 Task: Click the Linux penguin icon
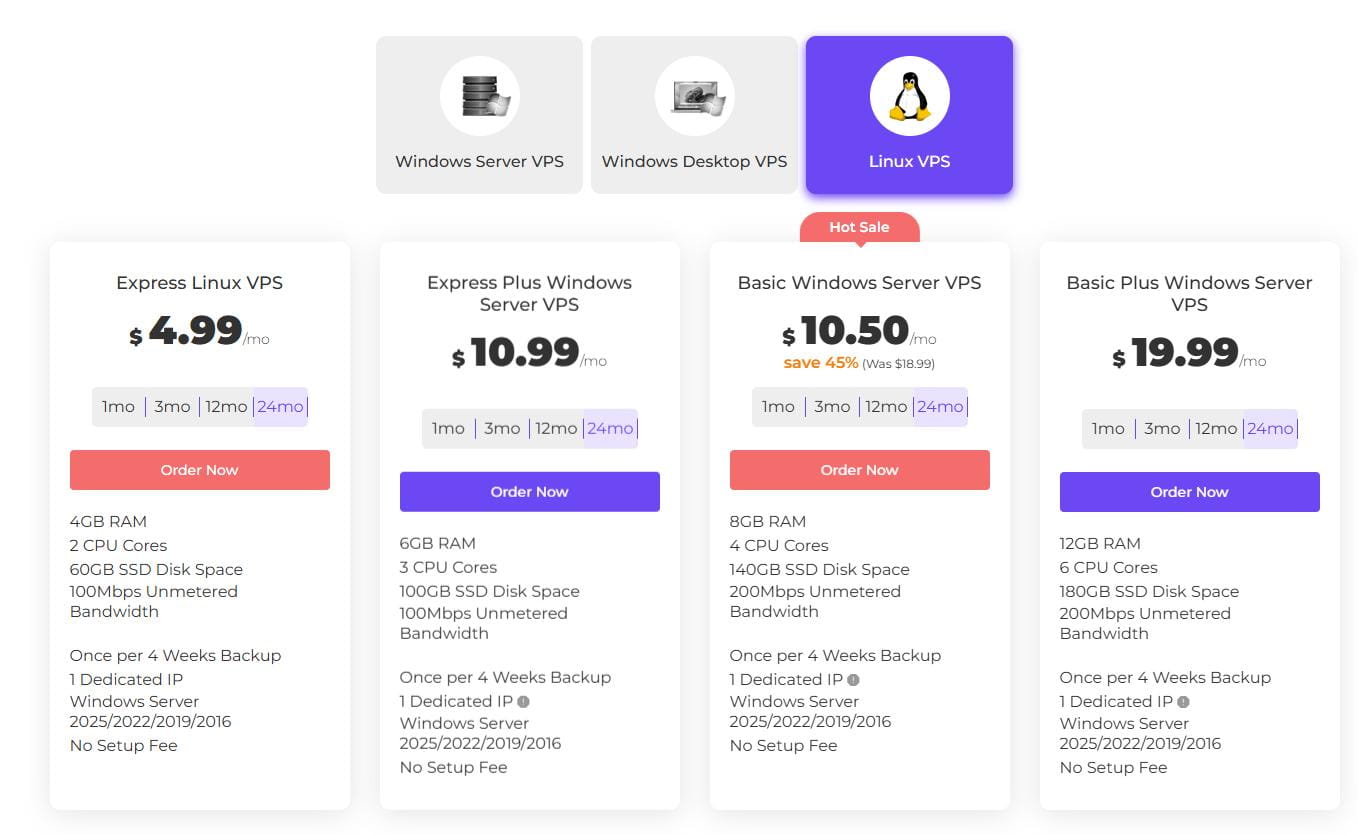click(x=909, y=96)
